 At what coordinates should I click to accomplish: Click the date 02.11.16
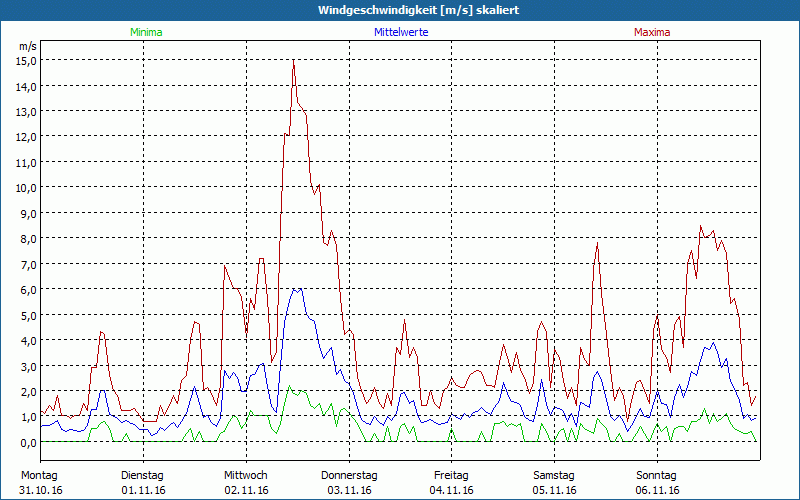pos(246,490)
